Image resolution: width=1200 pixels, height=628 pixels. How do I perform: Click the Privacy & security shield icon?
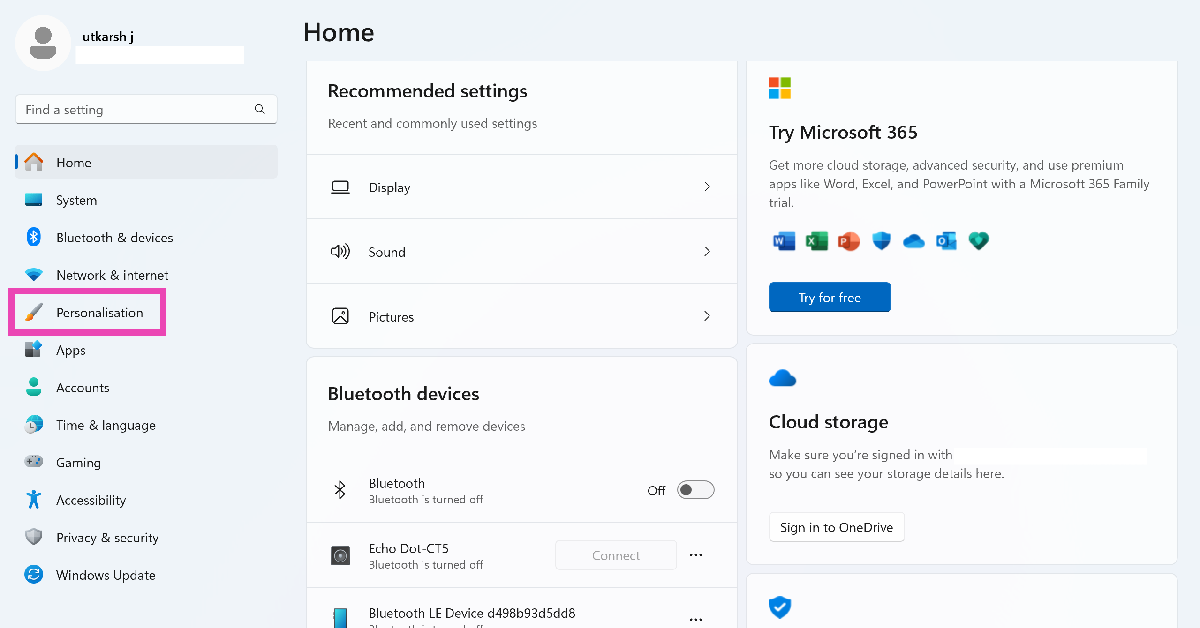point(34,538)
